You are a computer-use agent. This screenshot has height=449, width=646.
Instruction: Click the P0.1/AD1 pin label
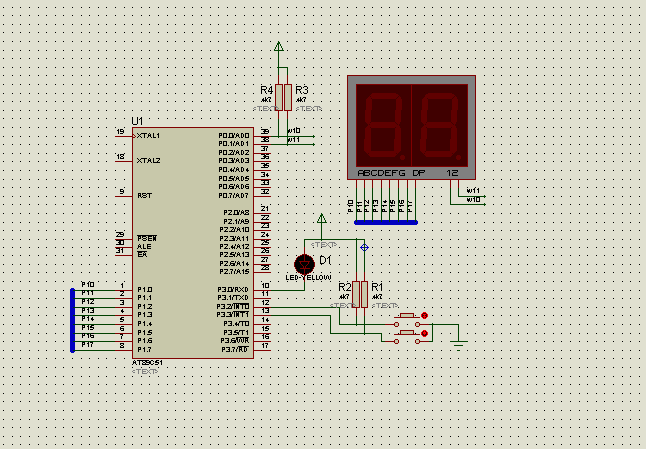234,144
